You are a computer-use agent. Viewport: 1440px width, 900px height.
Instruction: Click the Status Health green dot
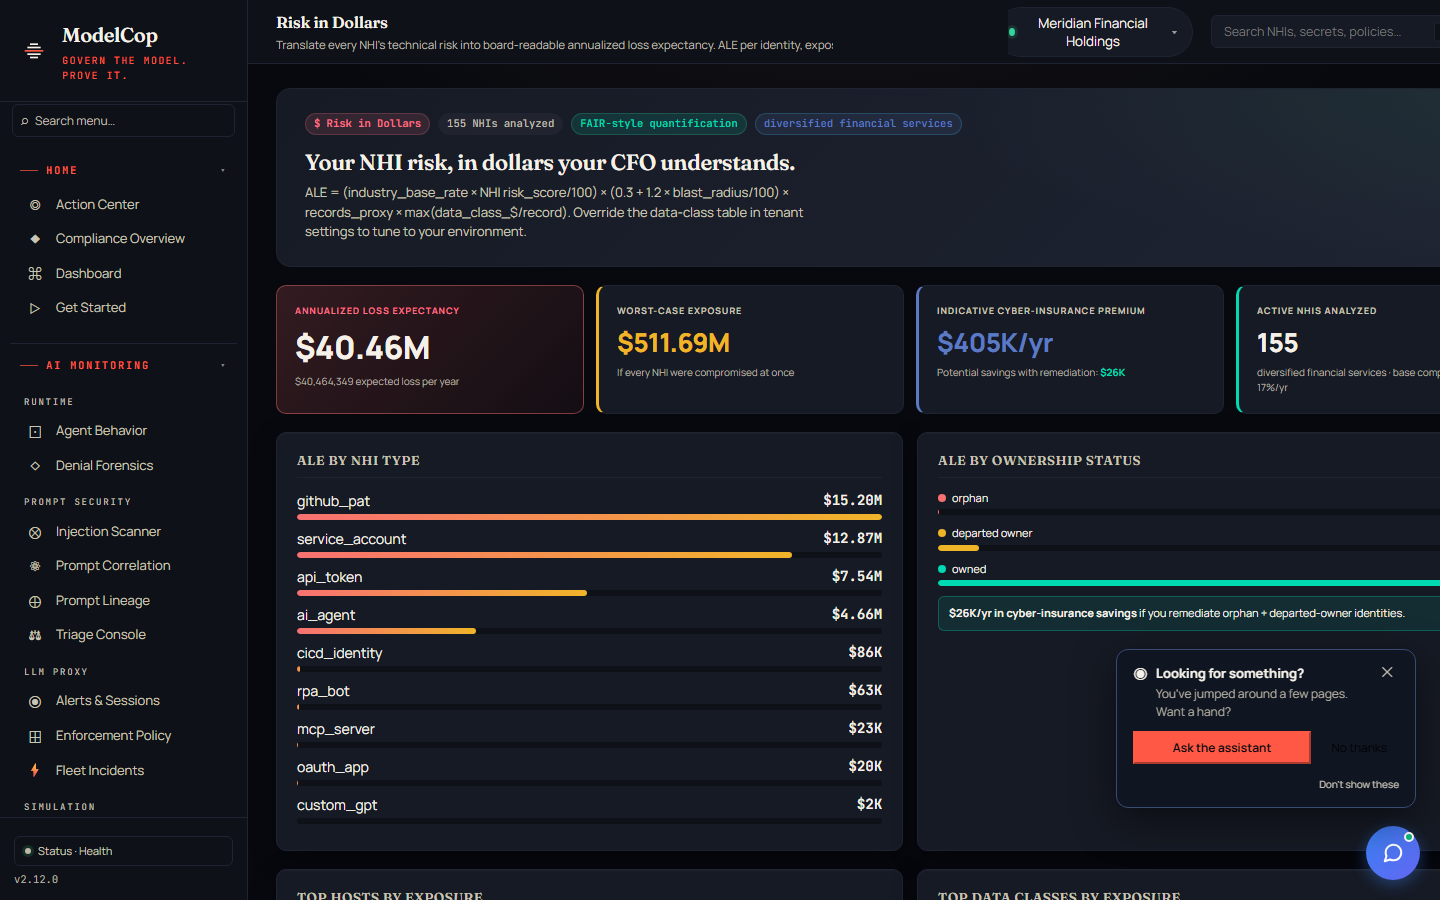pos(28,851)
